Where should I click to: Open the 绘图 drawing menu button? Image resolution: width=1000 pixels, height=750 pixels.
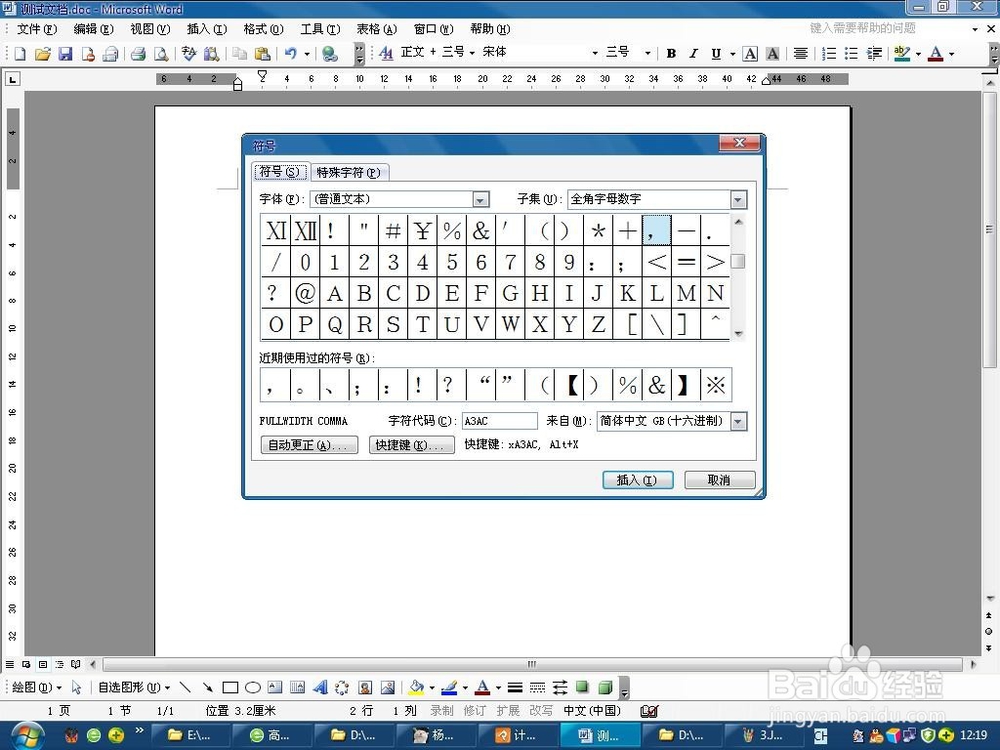click(36, 688)
